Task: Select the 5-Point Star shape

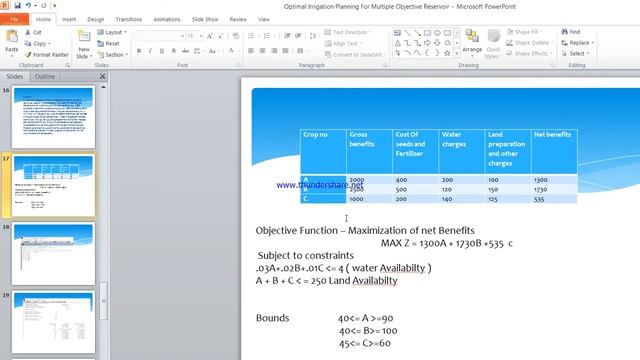Action: [447, 53]
